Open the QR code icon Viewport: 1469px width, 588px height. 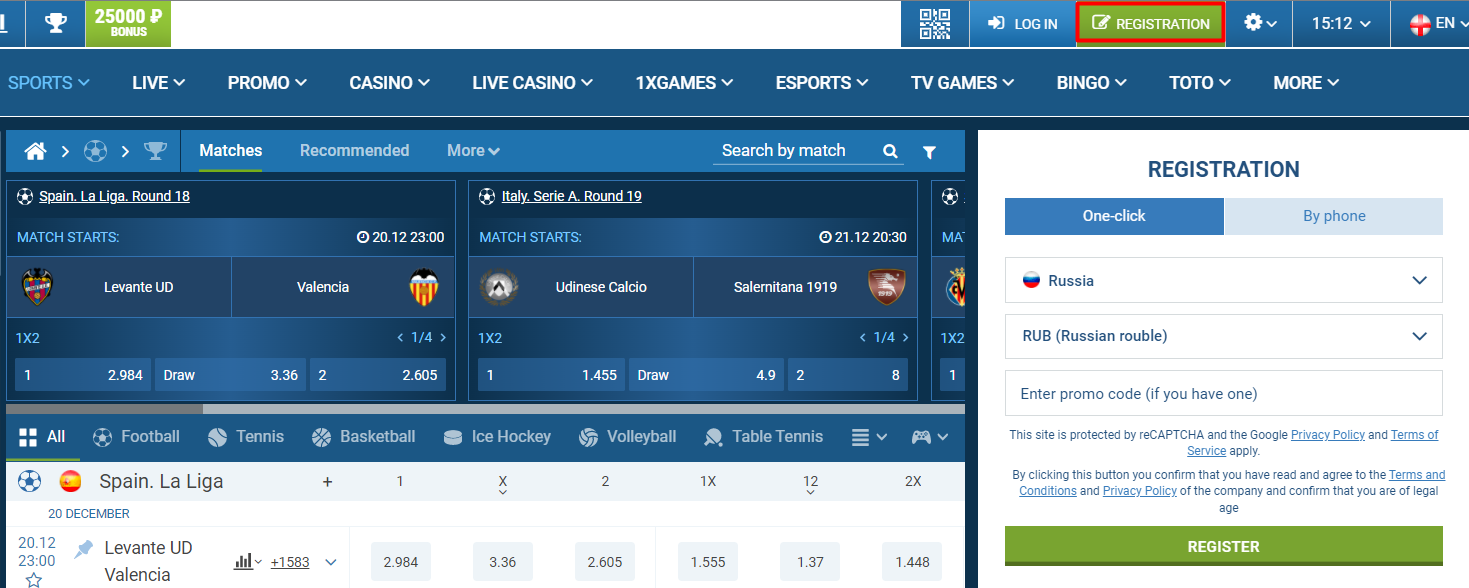[935, 23]
